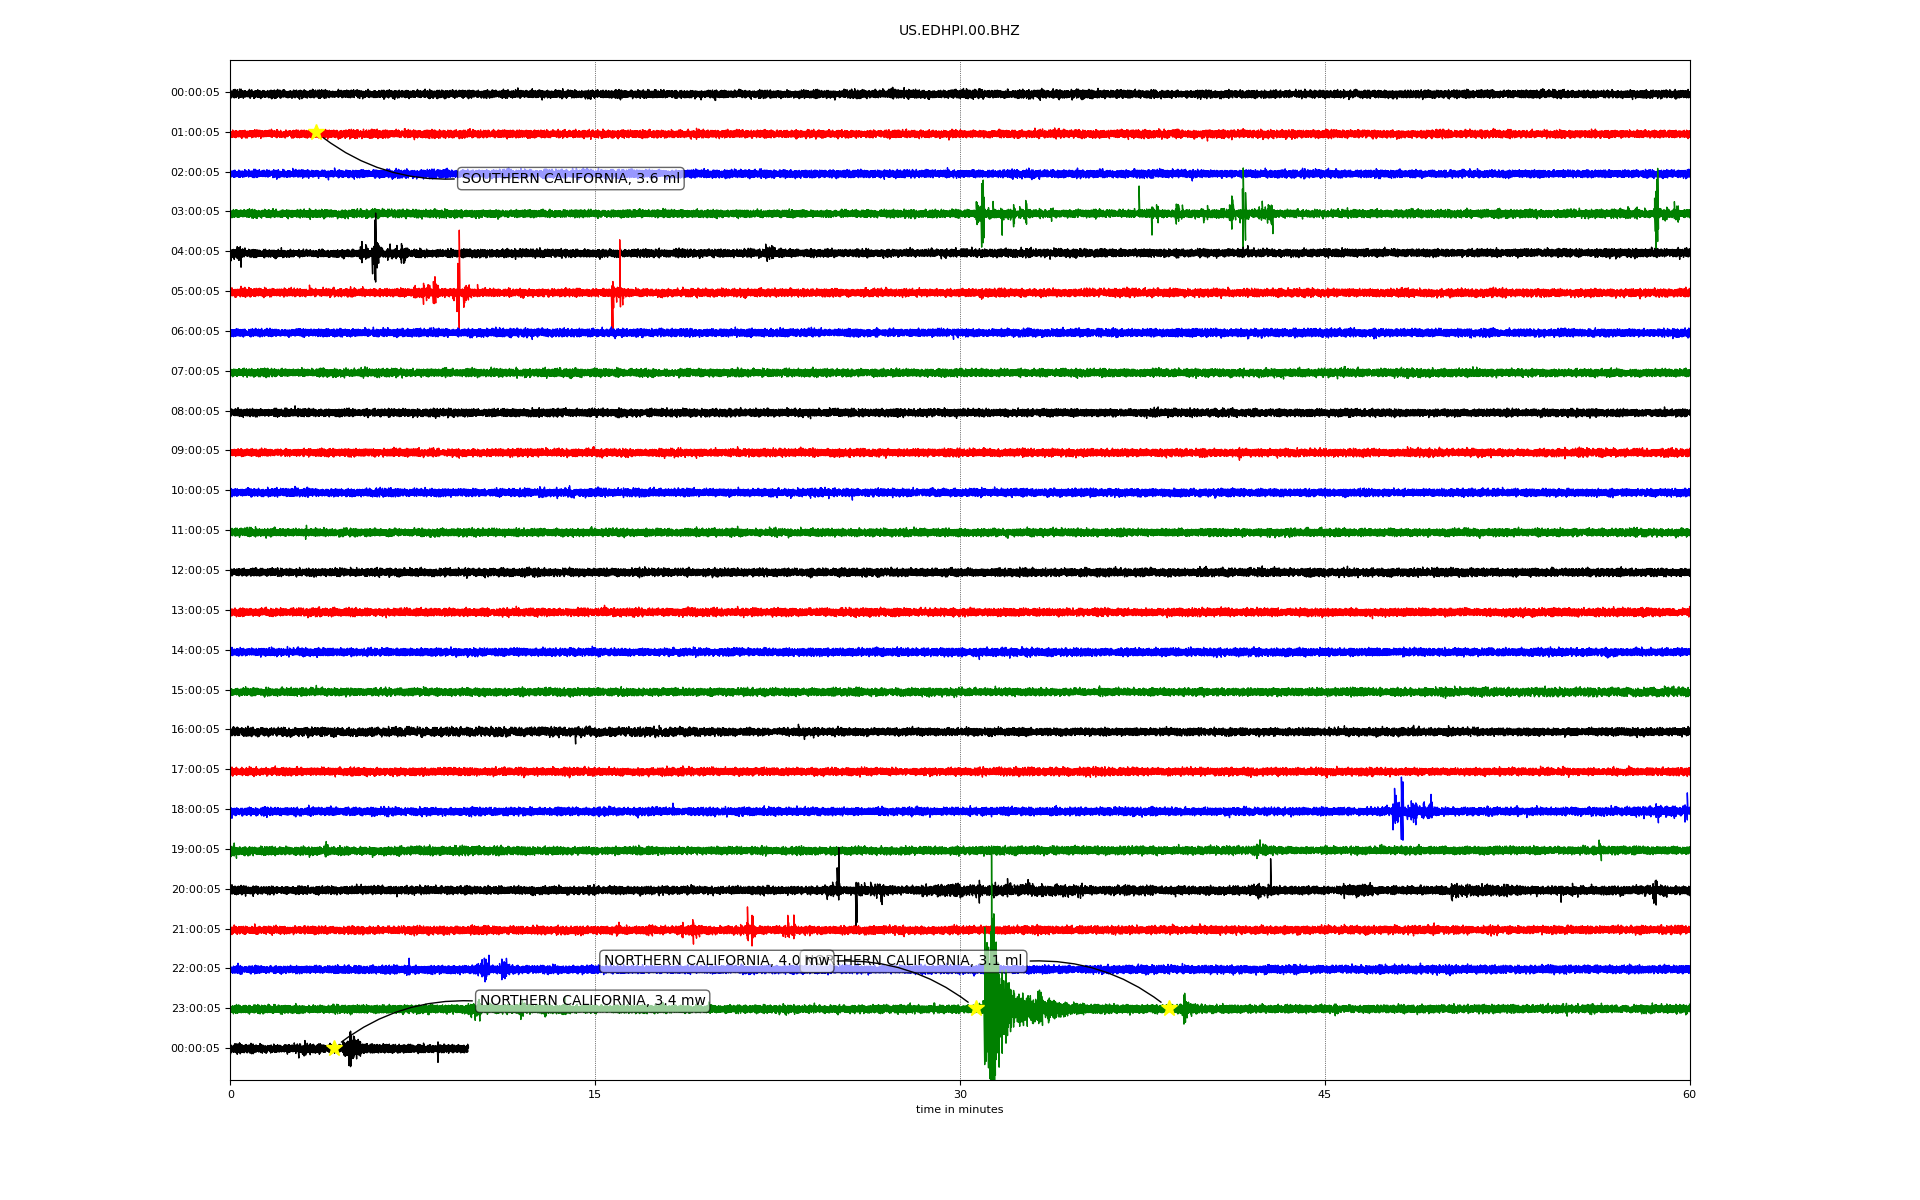1920x1200 pixels.
Task: Select the 12:00:05 row time label
Action: click(x=195, y=571)
